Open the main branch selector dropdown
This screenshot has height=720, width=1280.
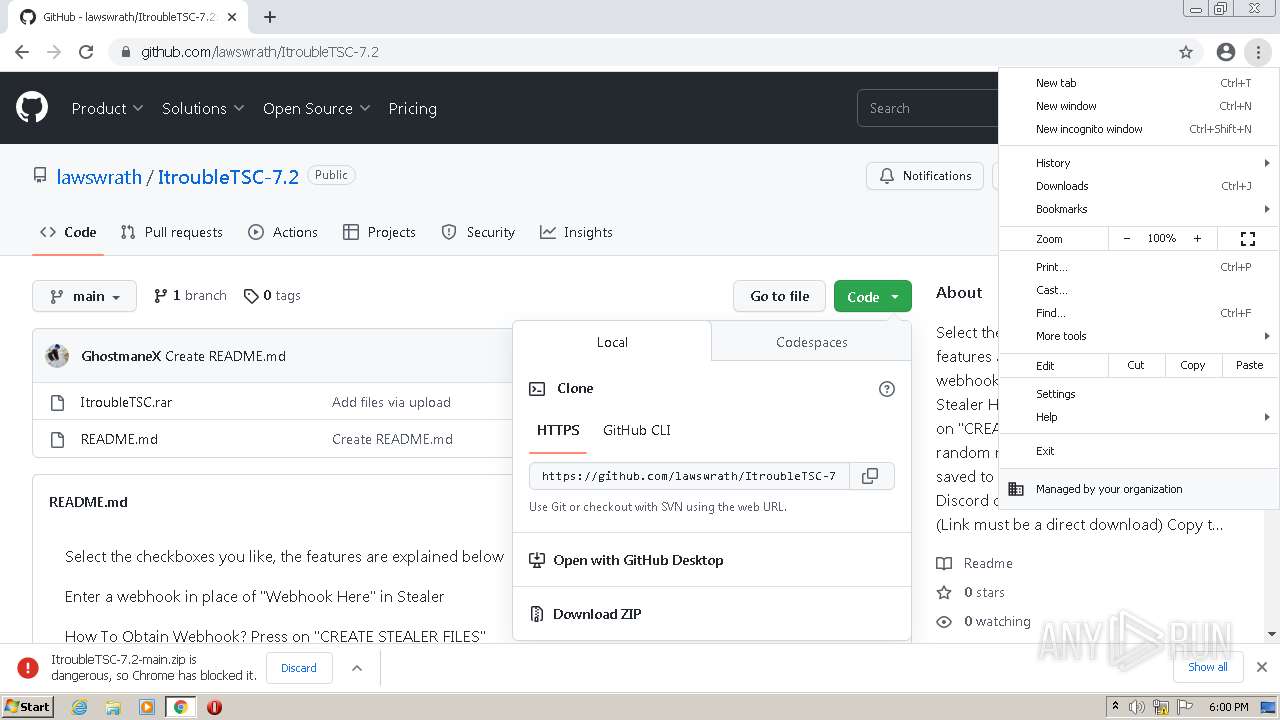(84, 296)
